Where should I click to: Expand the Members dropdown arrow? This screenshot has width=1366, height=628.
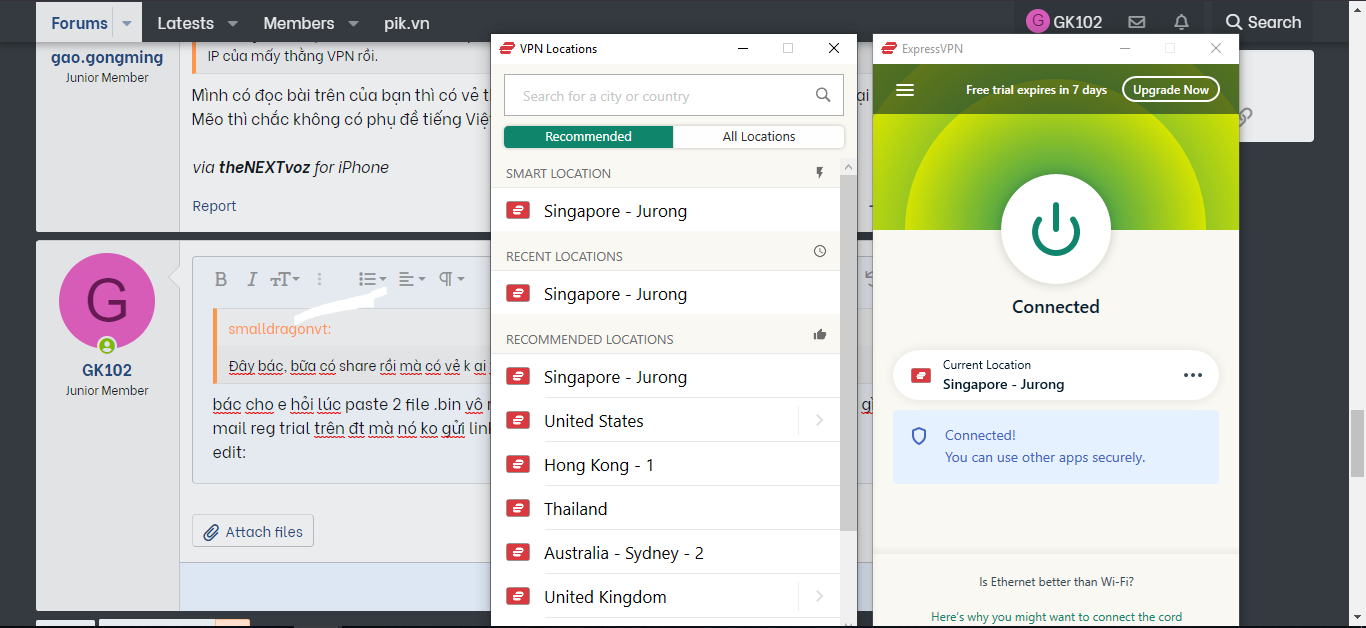click(353, 23)
